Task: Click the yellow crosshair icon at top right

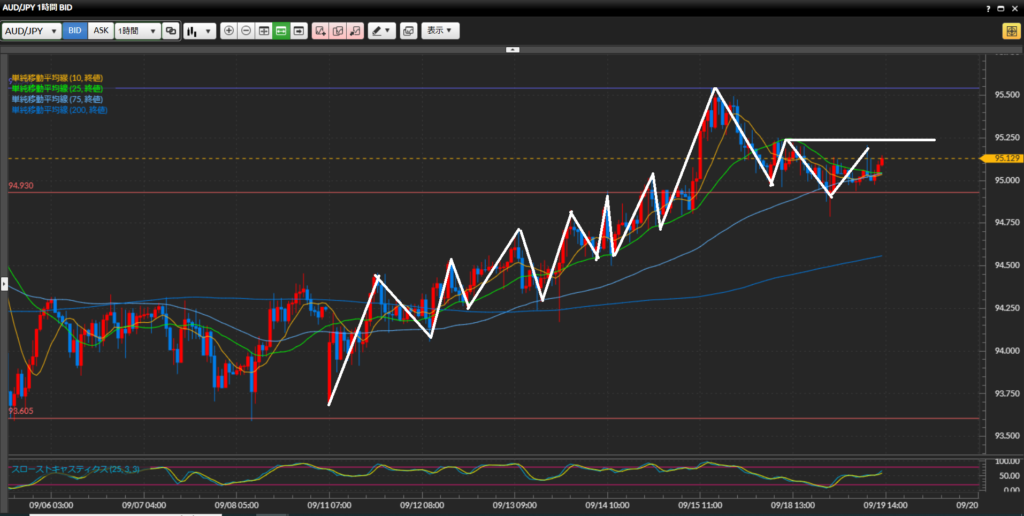Action: [1010, 31]
